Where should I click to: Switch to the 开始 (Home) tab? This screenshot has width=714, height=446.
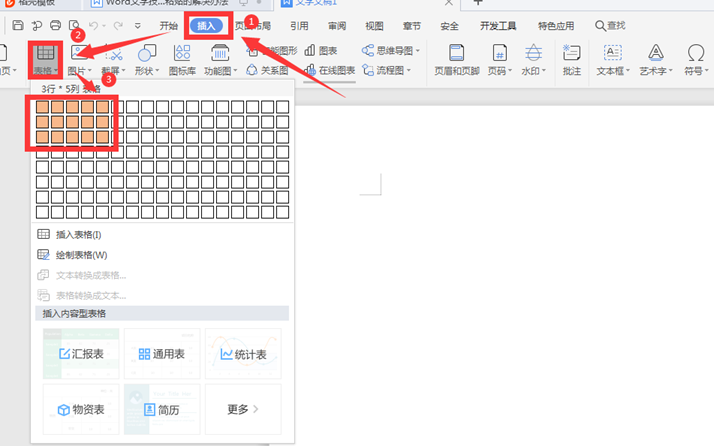click(x=168, y=26)
